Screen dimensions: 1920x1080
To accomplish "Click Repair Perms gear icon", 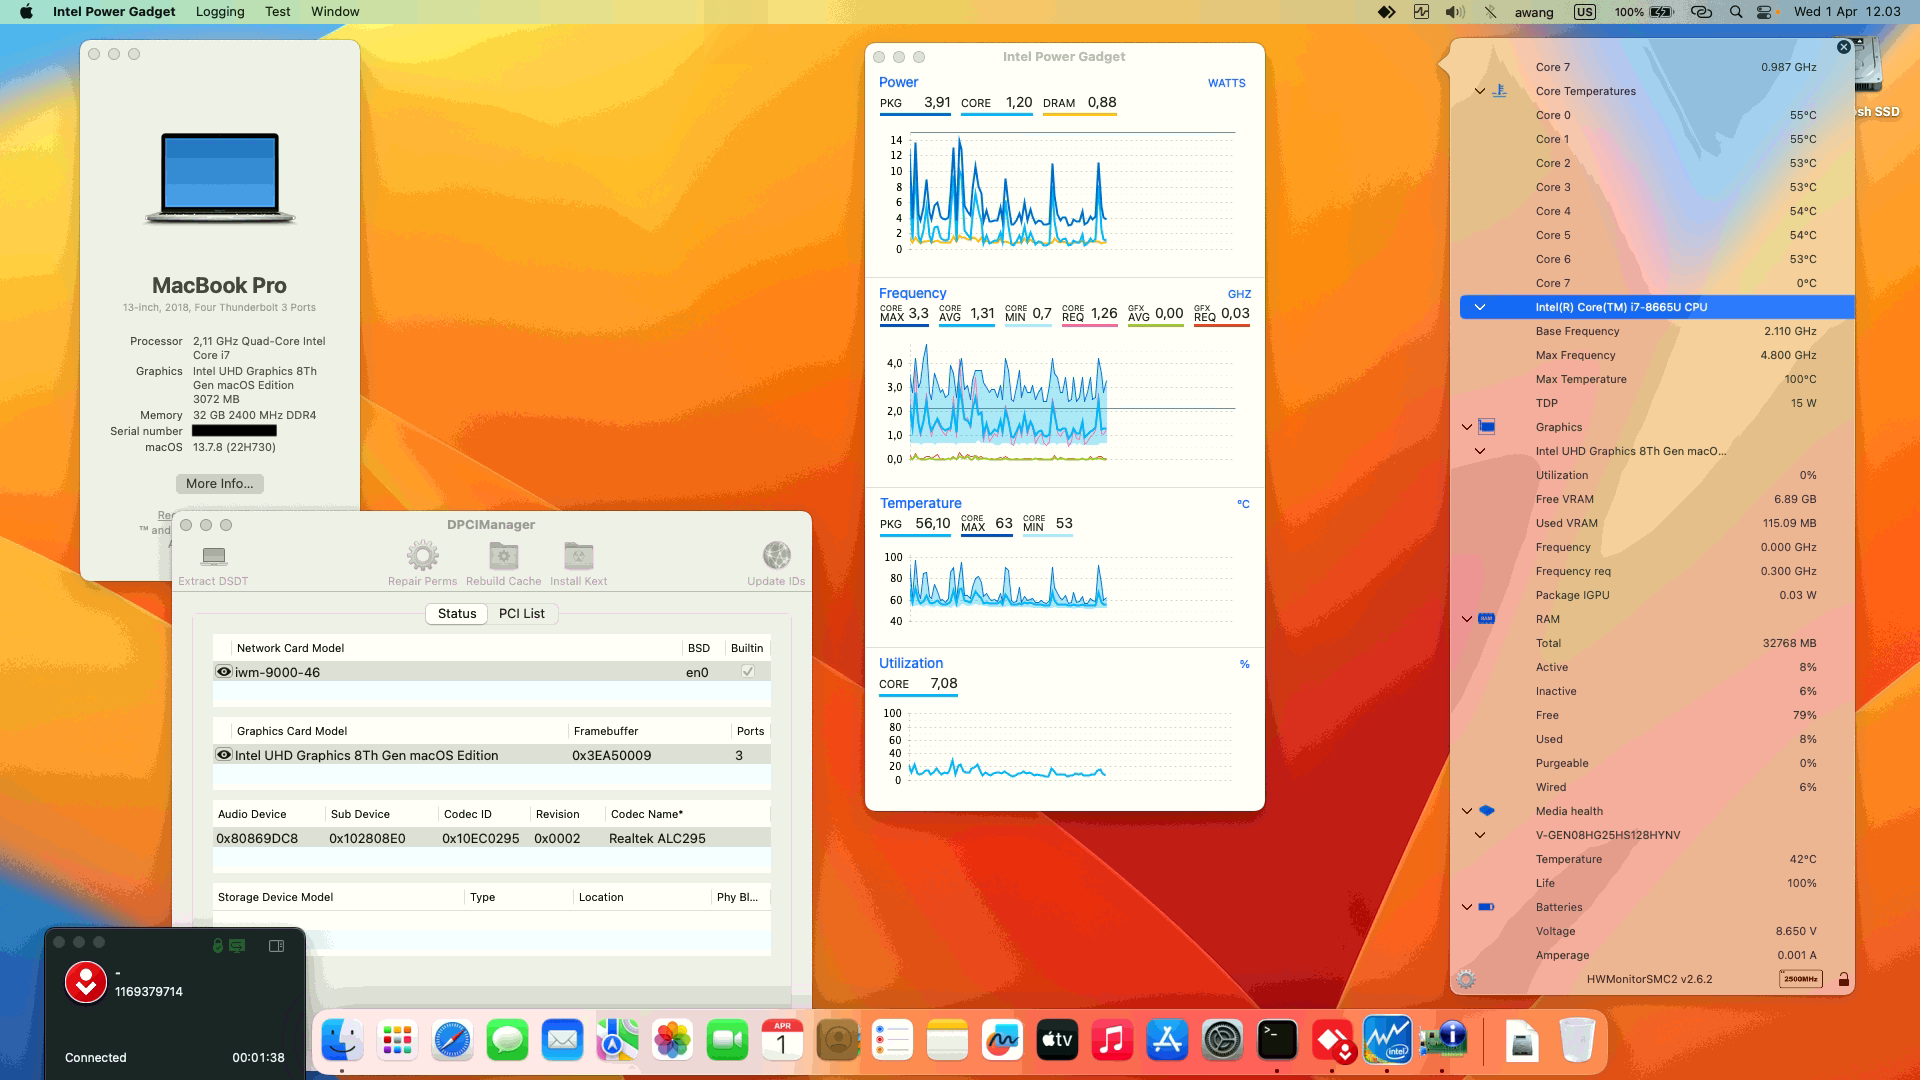I will pyautogui.click(x=422, y=555).
